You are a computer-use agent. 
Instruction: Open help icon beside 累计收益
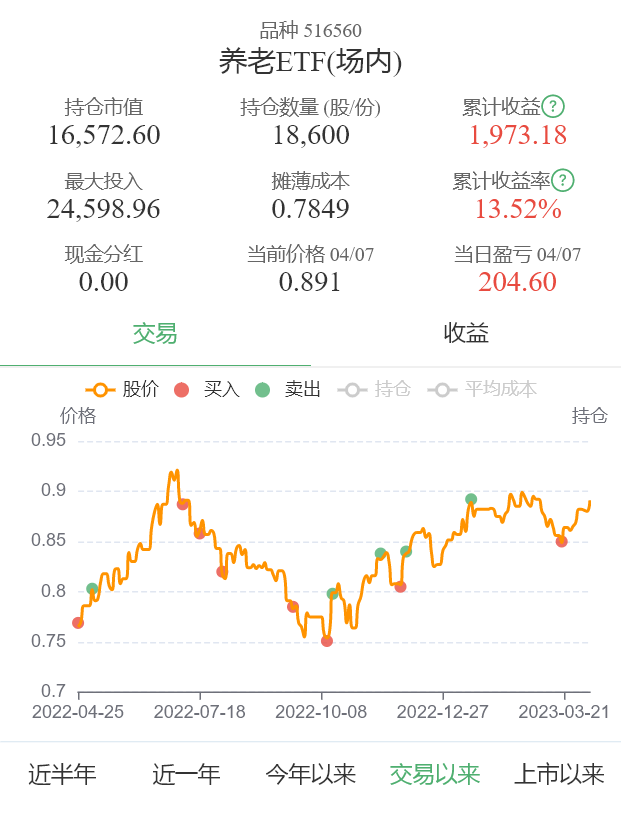pos(553,106)
